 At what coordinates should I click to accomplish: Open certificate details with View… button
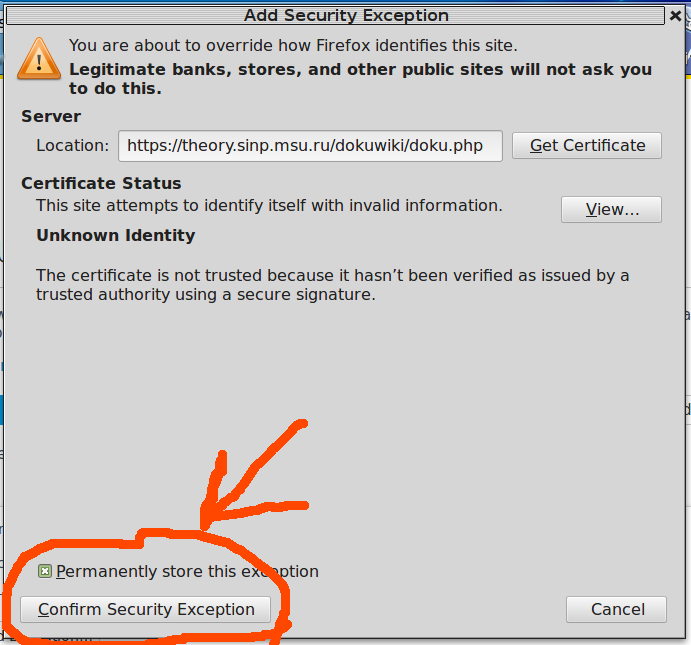click(x=611, y=209)
